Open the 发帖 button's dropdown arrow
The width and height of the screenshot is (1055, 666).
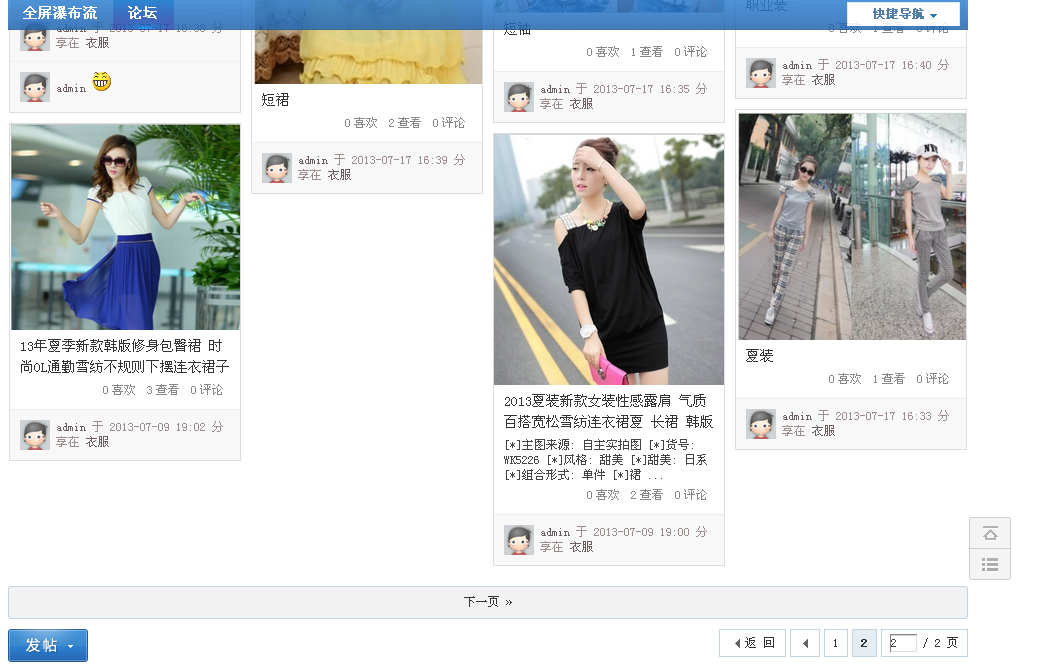(72, 645)
